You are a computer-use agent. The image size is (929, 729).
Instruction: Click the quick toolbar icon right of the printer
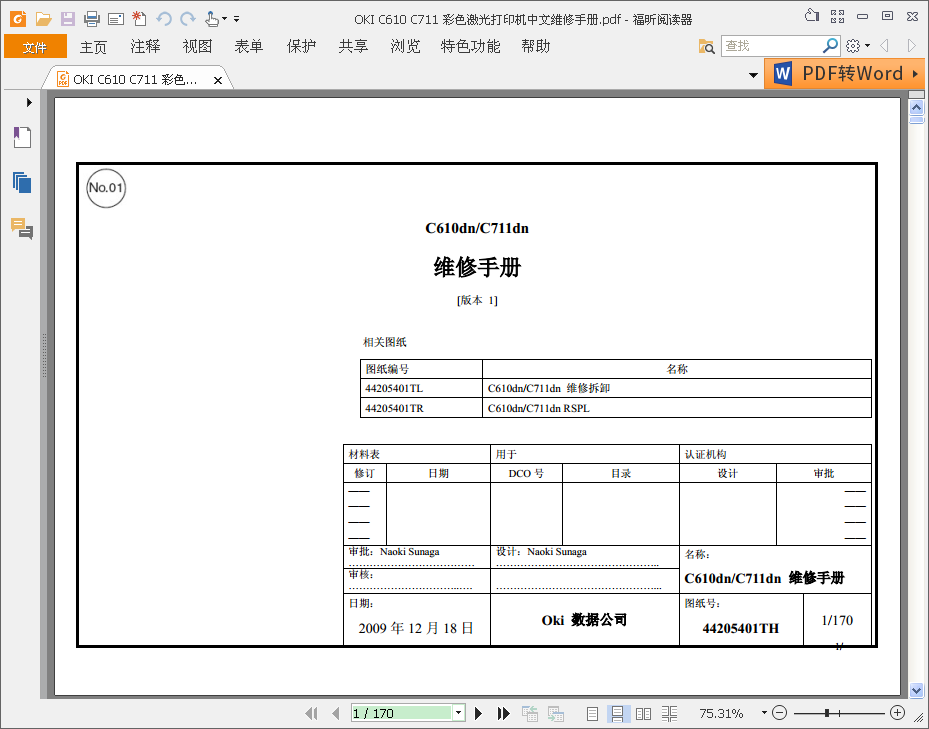[116, 19]
